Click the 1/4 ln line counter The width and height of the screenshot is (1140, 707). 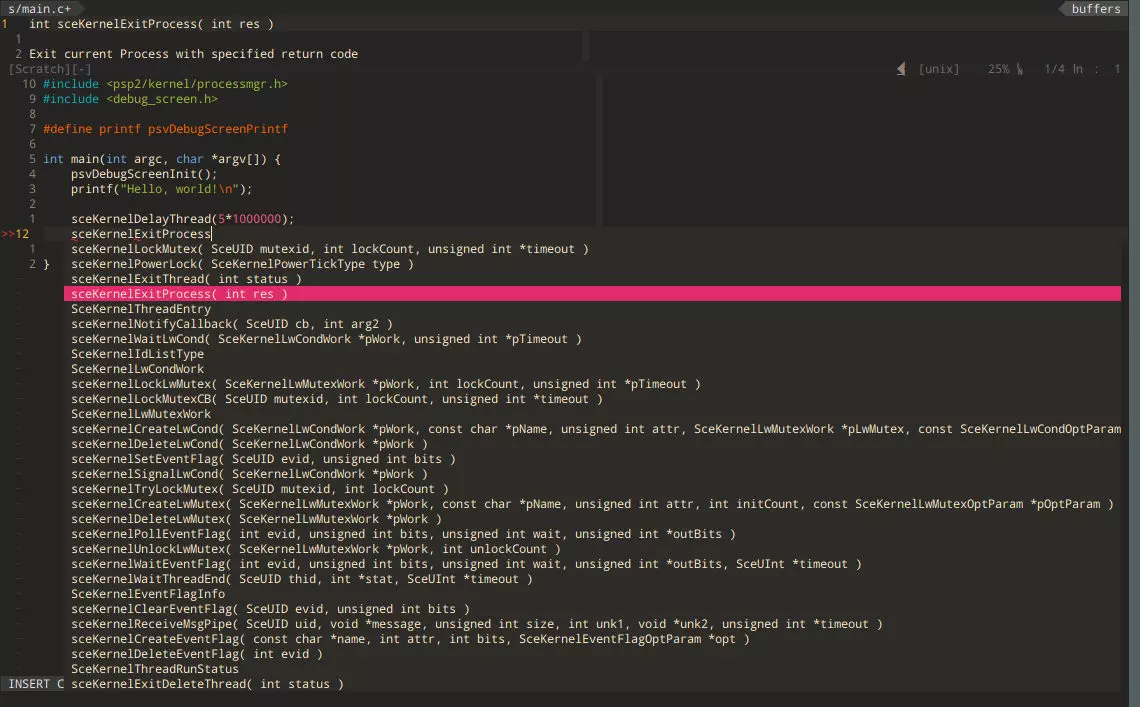[1063, 69]
